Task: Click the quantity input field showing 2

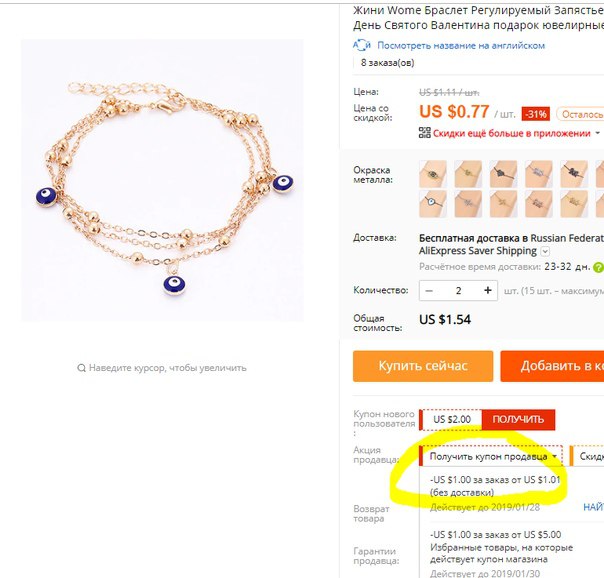Action: pos(458,290)
